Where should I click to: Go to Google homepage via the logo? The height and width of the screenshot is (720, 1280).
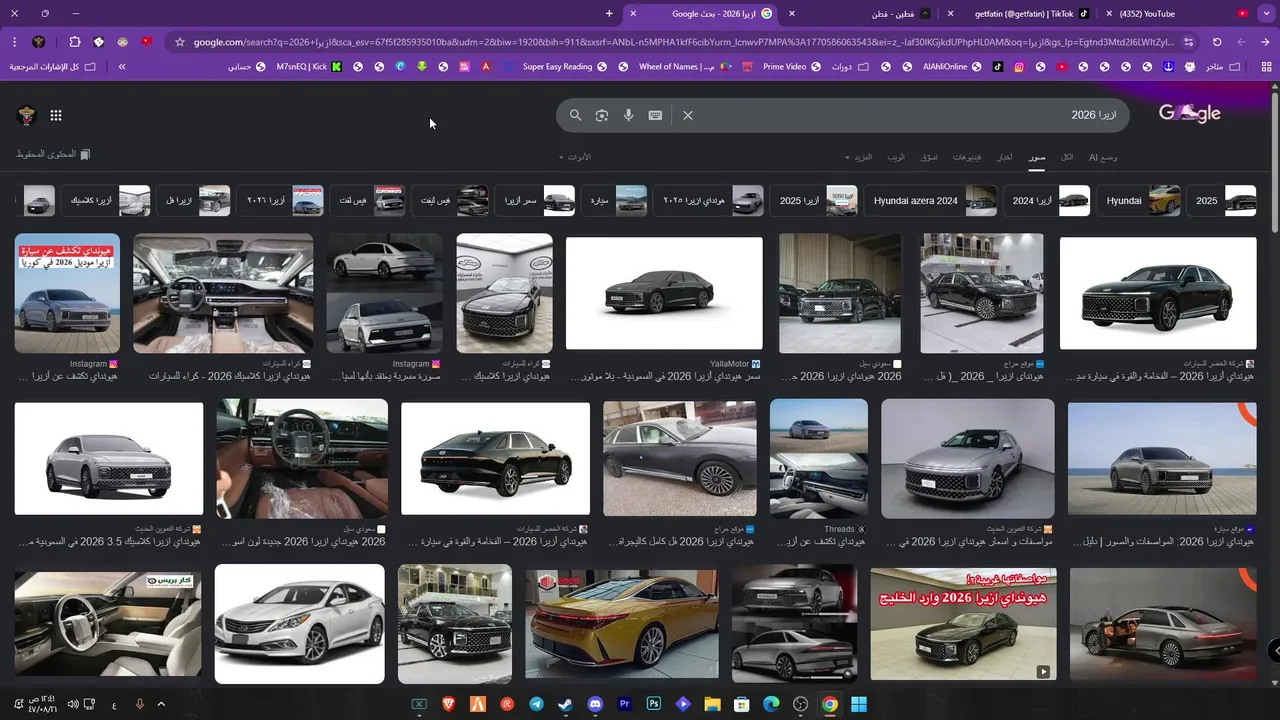(1190, 113)
